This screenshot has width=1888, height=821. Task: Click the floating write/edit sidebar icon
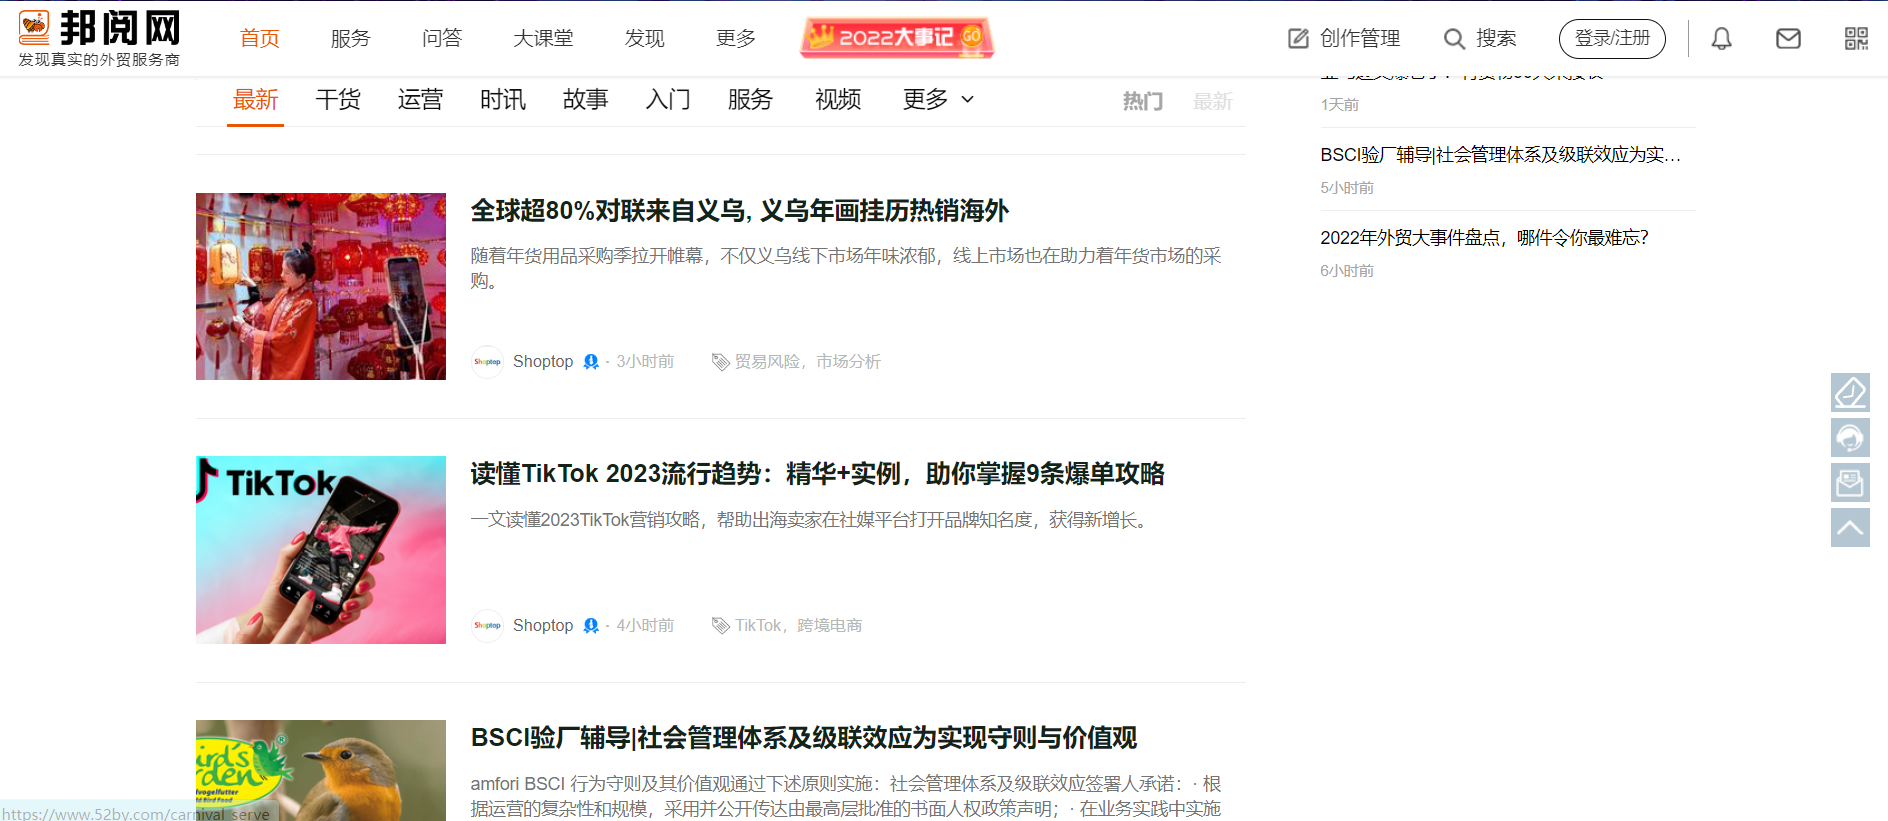click(x=1850, y=392)
